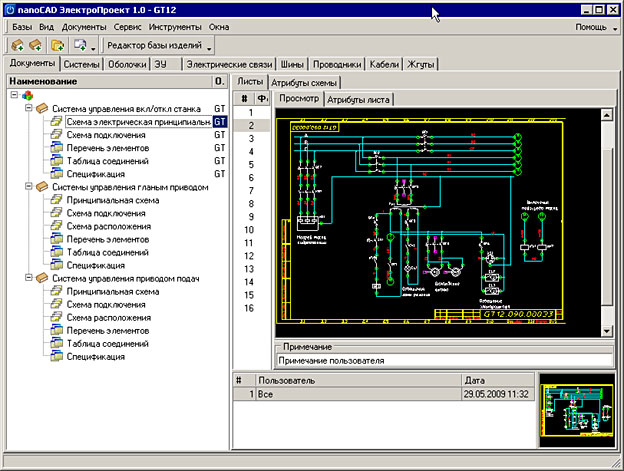The height and width of the screenshot is (471, 624).
Task: Select Таблица соединений under вкл/откл станка
Action: pos(108,161)
